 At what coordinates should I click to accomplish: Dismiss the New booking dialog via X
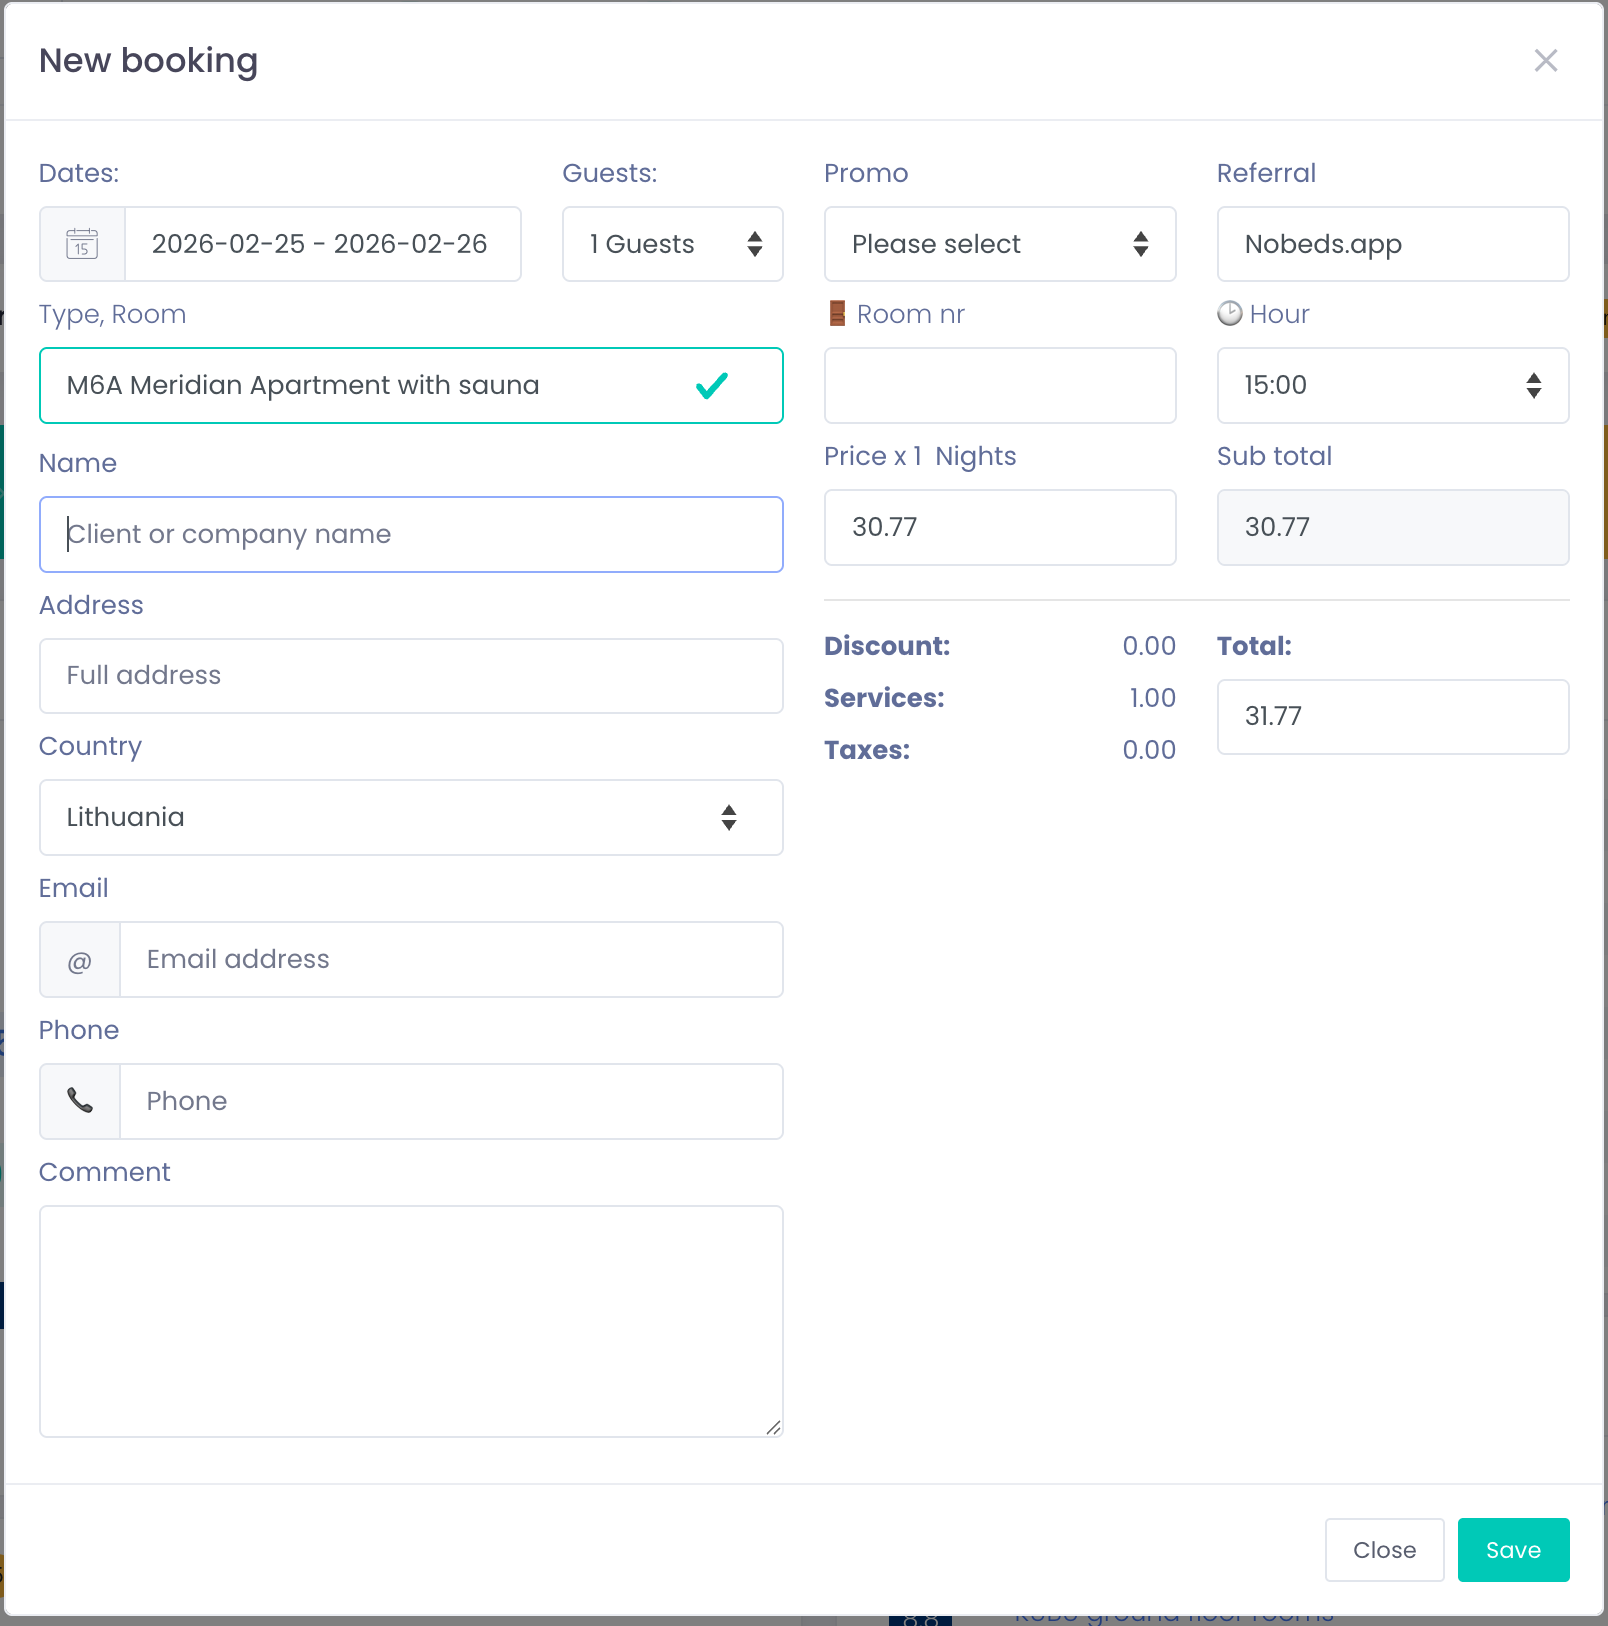(1546, 60)
